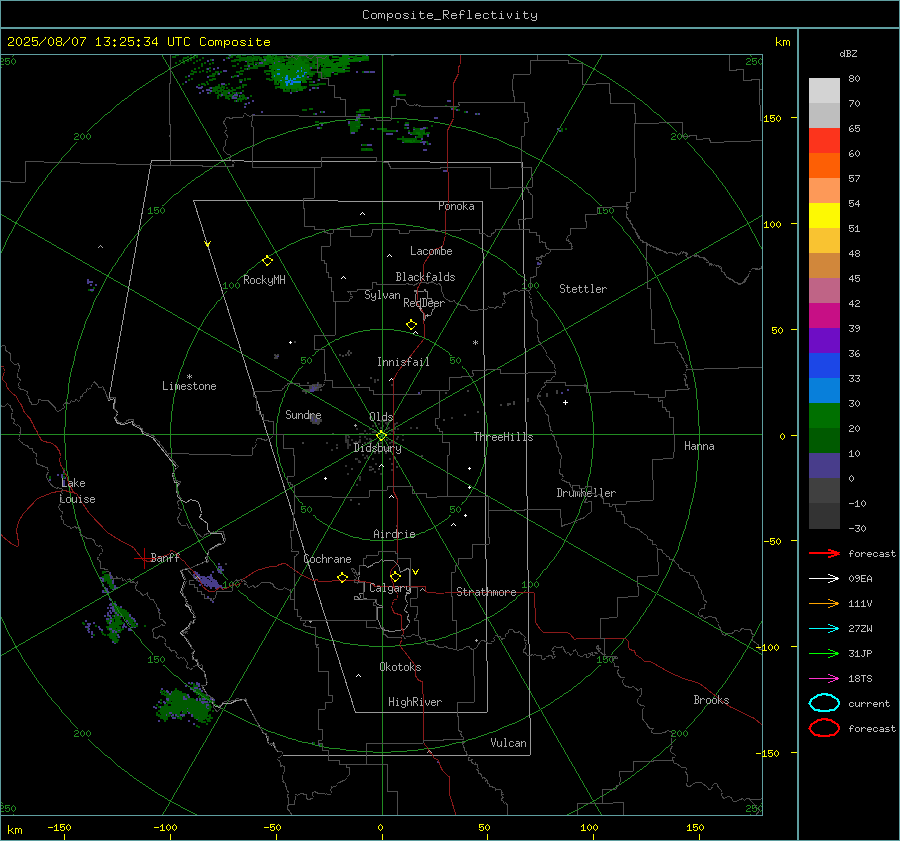Pick the green 30 dBZ color swatch

824,415
